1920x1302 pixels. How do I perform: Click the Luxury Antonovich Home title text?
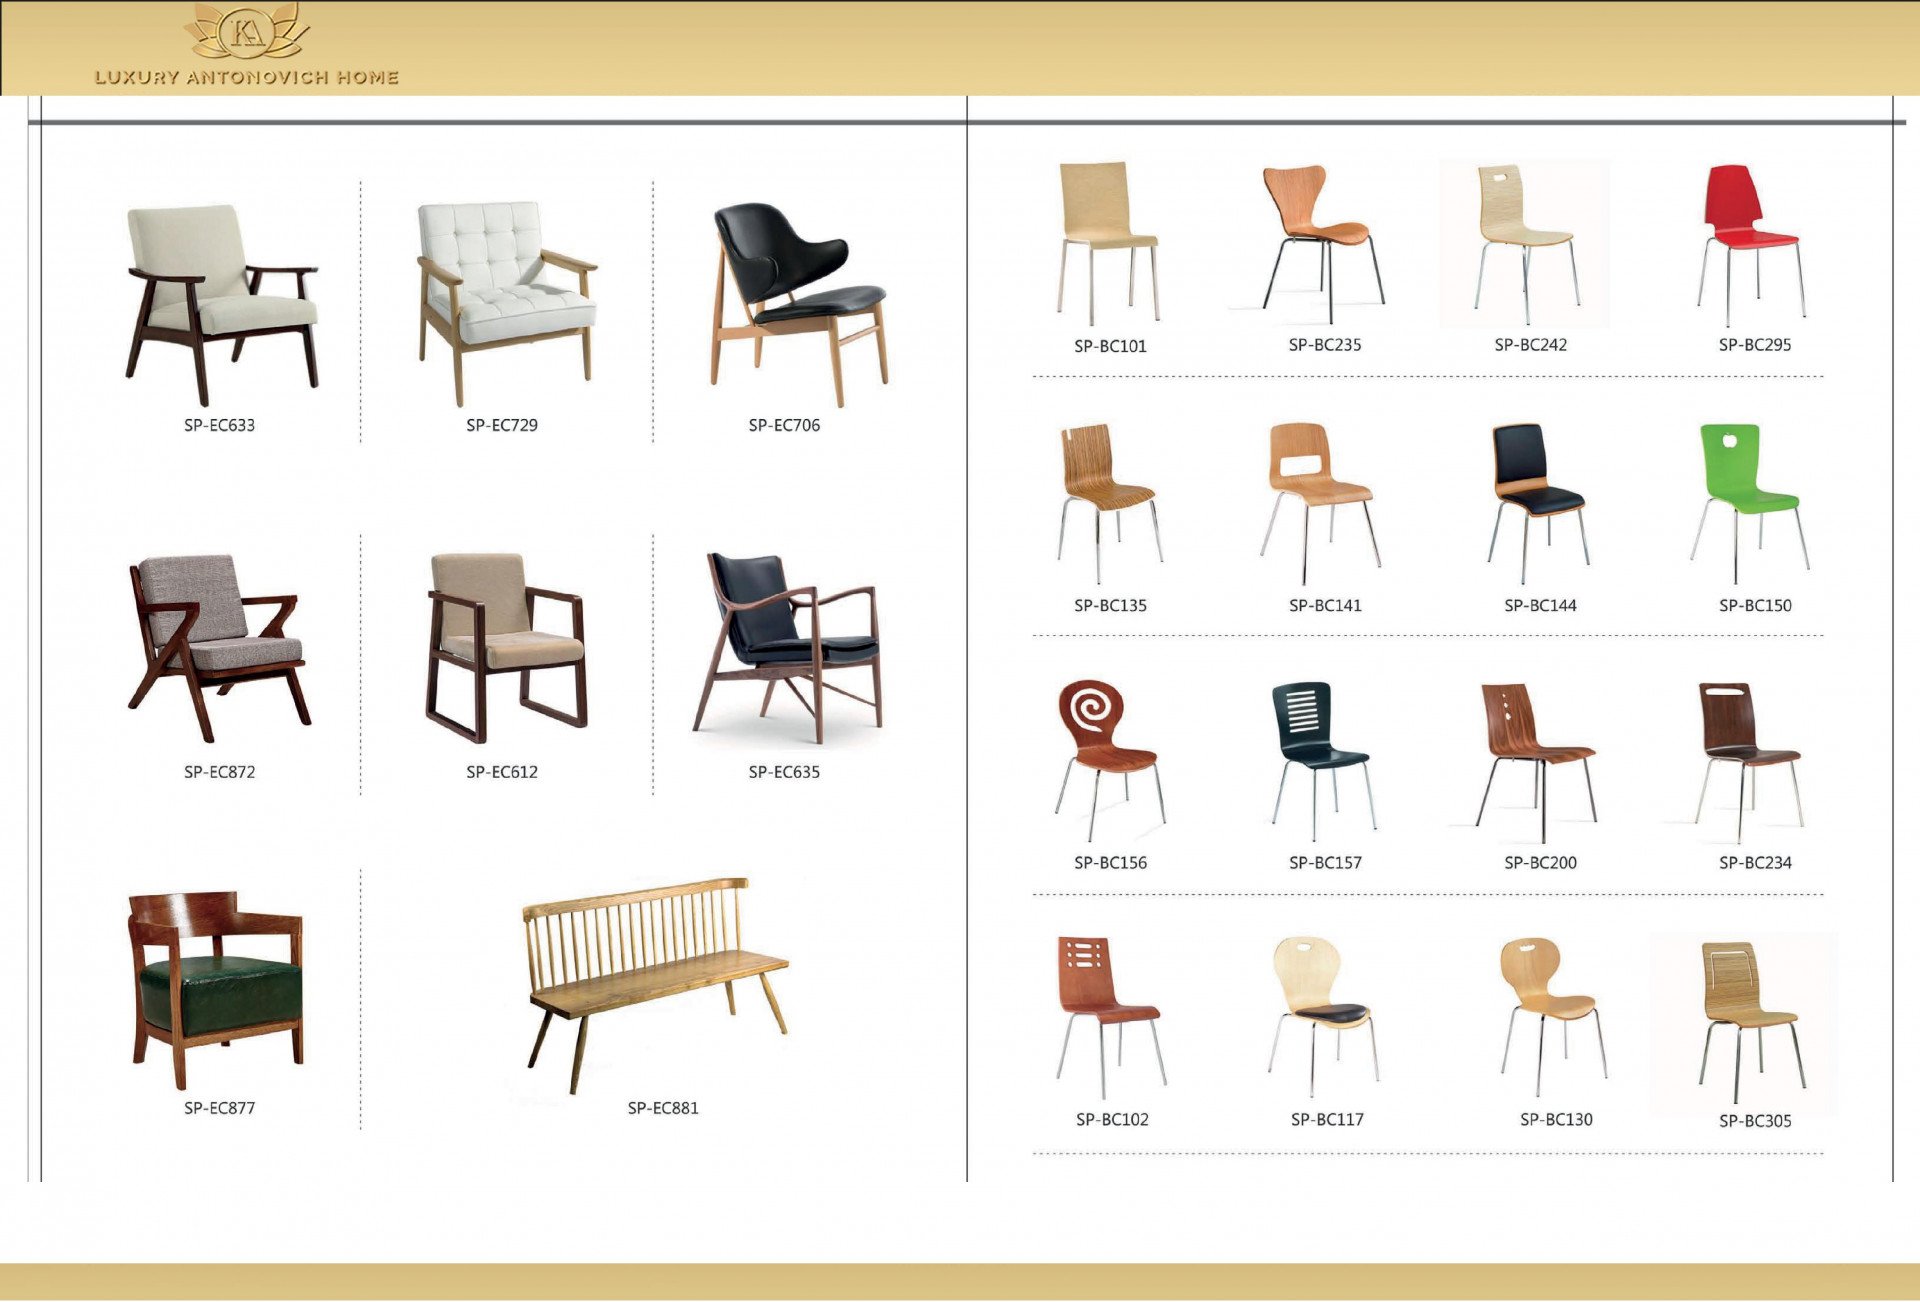(x=246, y=77)
